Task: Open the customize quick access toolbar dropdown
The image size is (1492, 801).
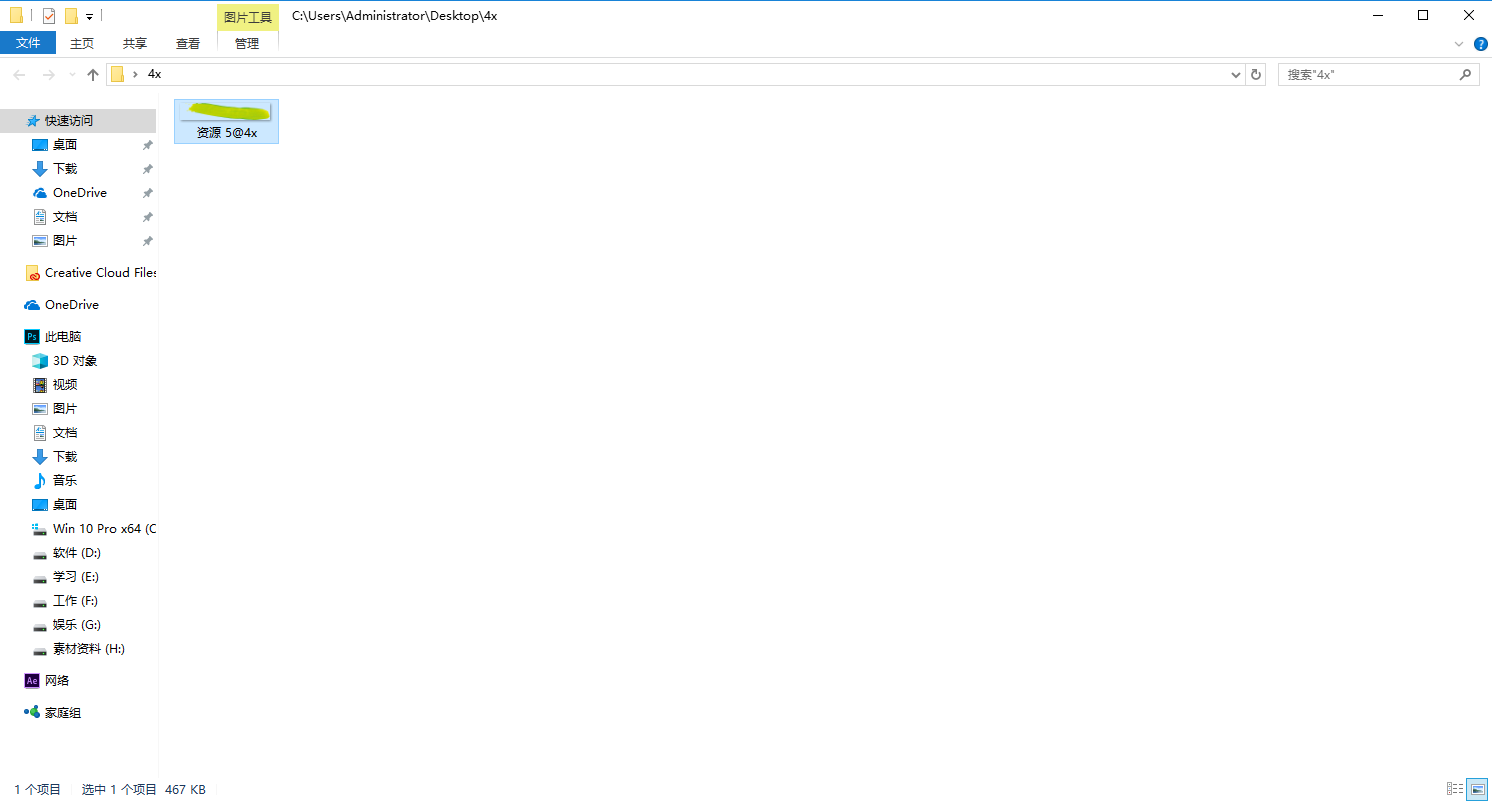Action: coord(89,17)
